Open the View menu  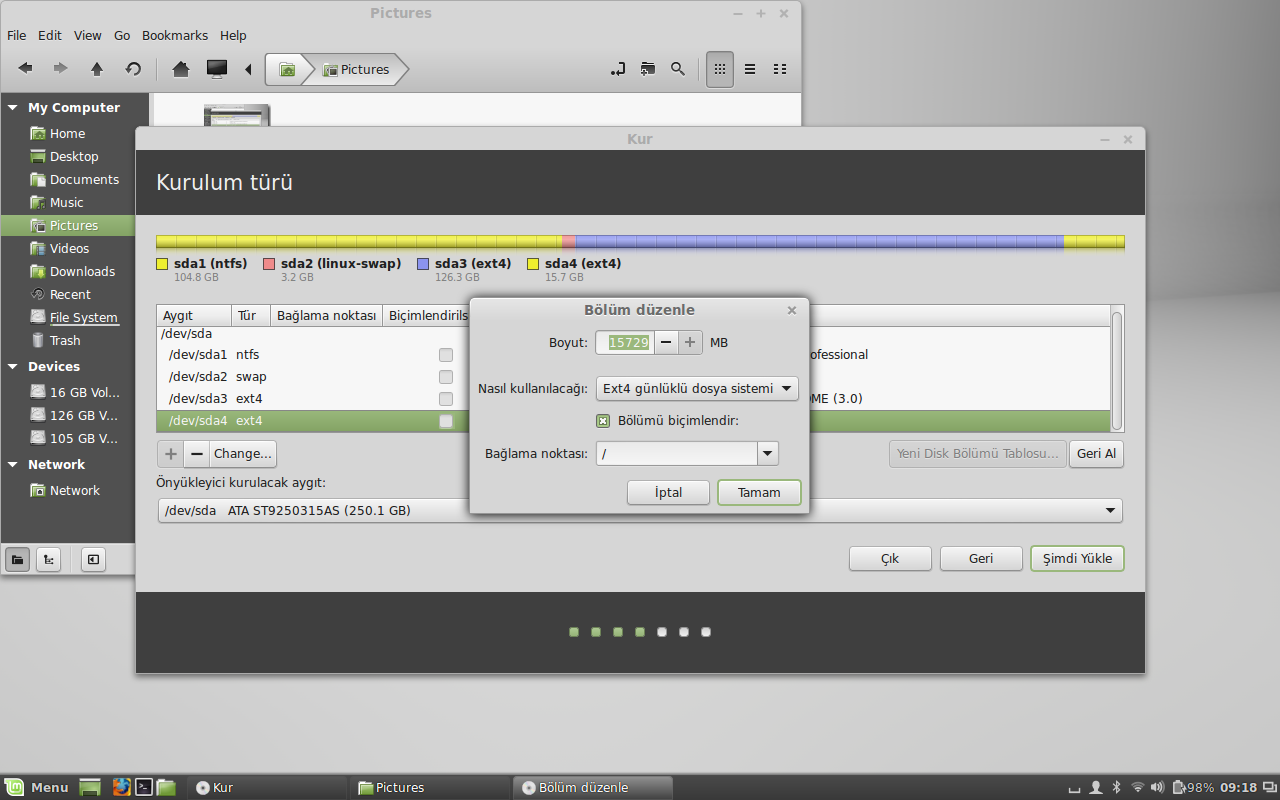88,35
